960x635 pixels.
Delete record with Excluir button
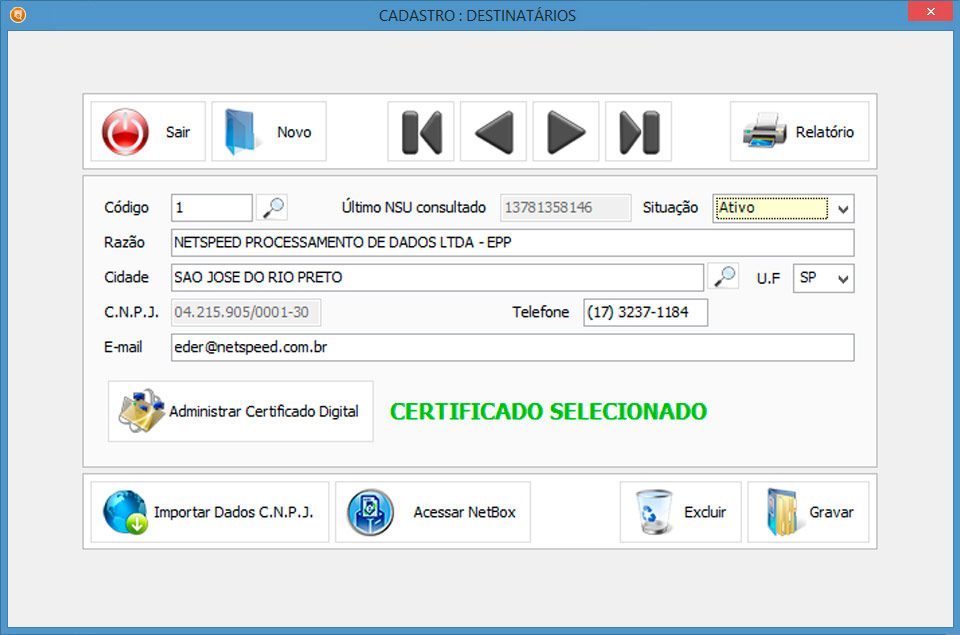click(680, 512)
